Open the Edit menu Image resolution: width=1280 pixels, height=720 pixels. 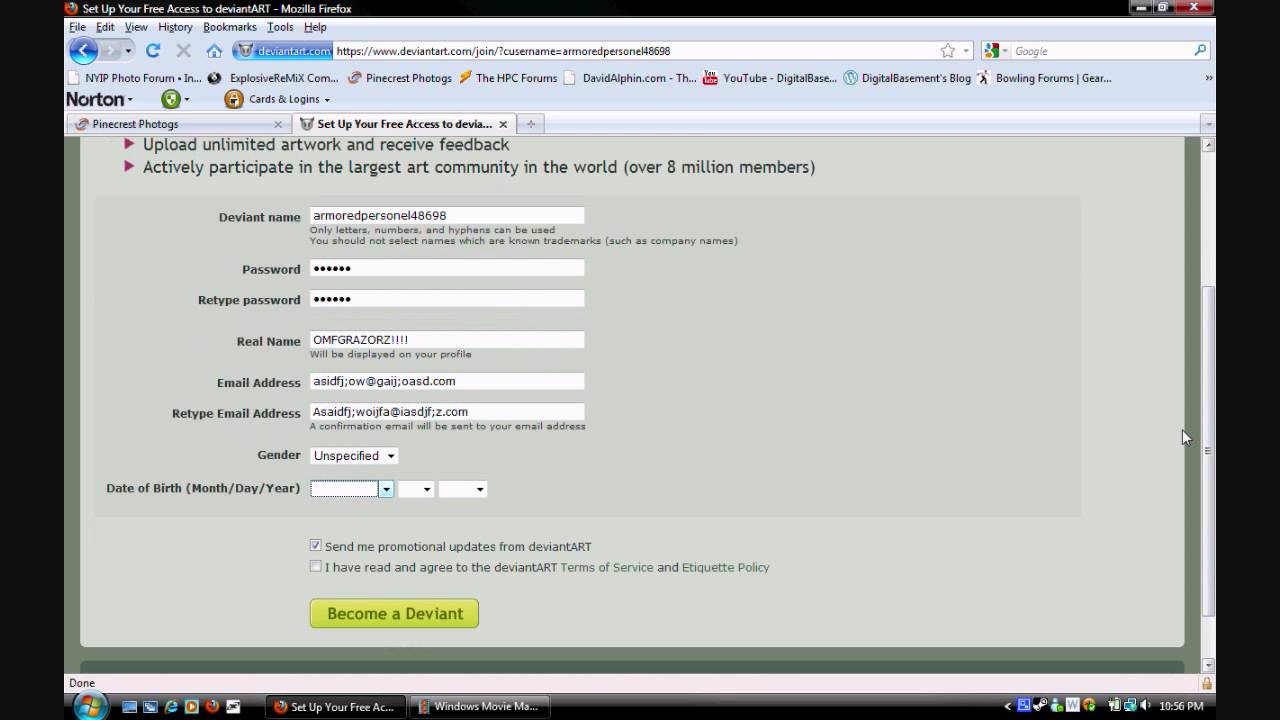[105, 27]
